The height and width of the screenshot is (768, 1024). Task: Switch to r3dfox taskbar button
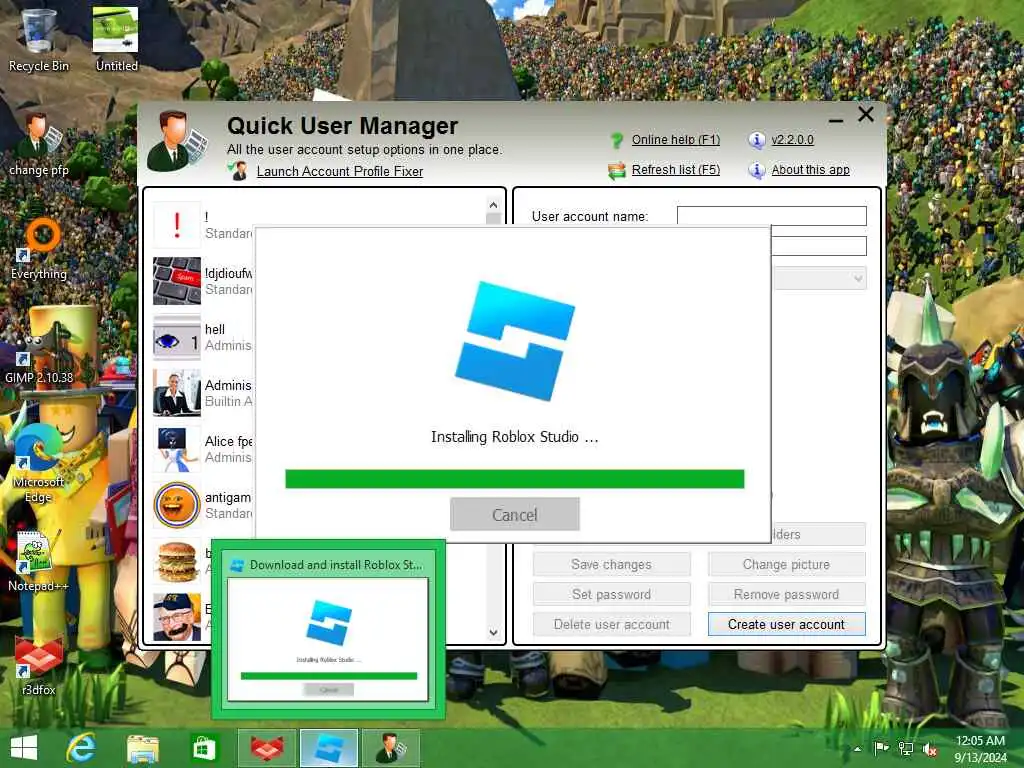(x=267, y=748)
